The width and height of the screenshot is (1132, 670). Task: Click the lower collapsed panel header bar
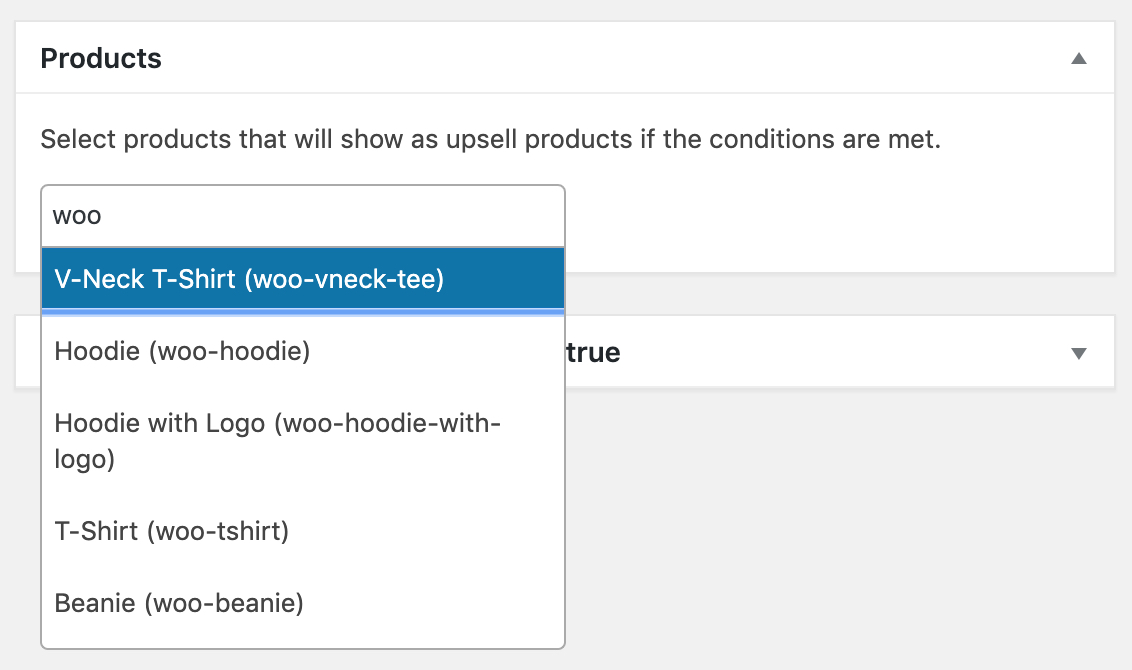800,351
